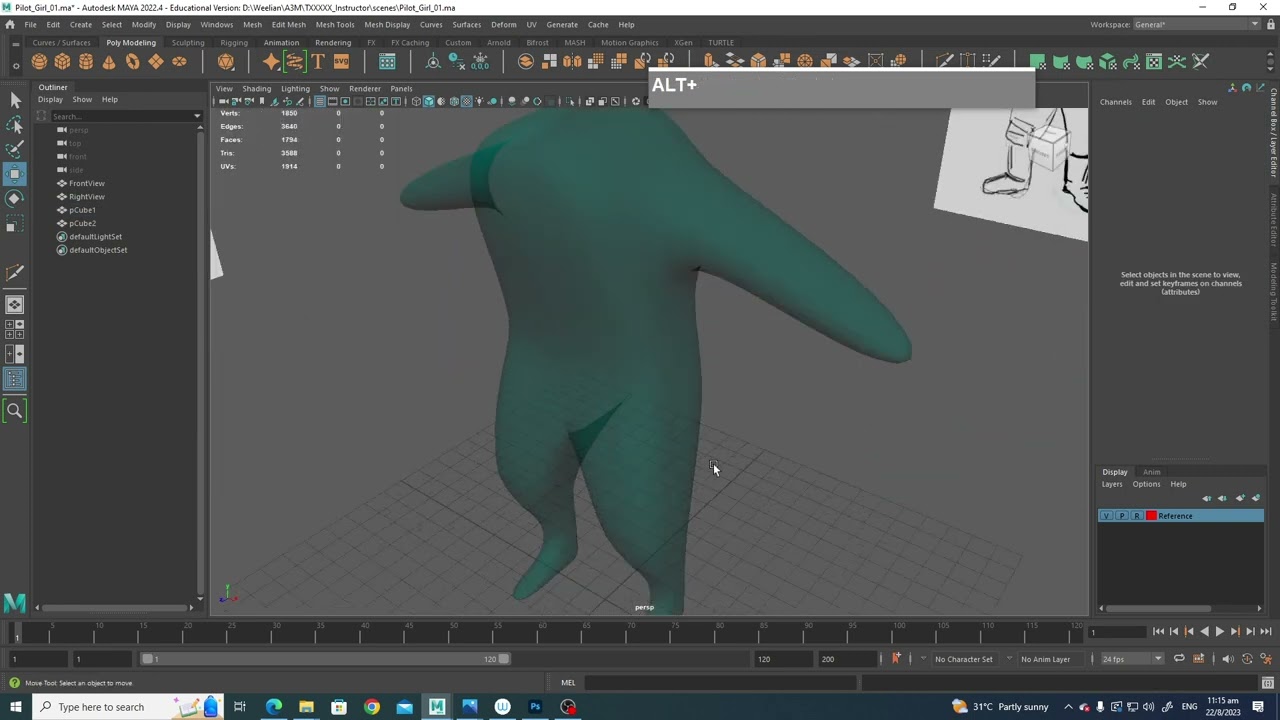Select the Select tool arrow in toolbox
The width and height of the screenshot is (1280, 720).
click(15, 100)
